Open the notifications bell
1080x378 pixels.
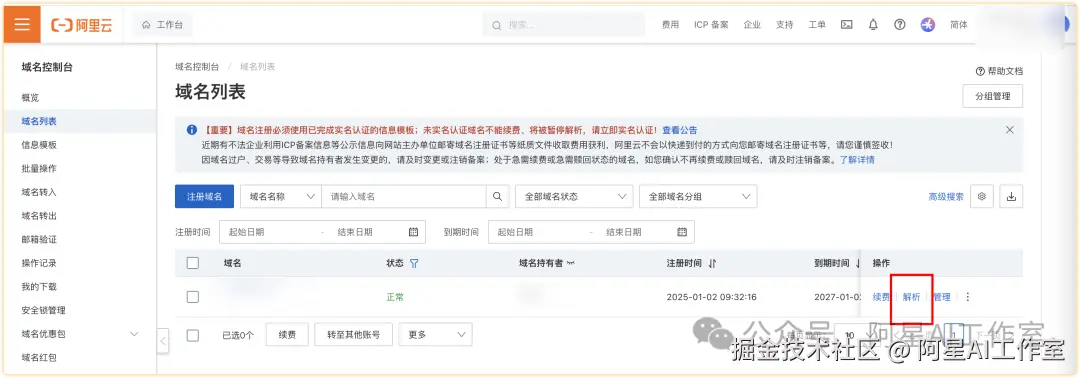(x=873, y=25)
